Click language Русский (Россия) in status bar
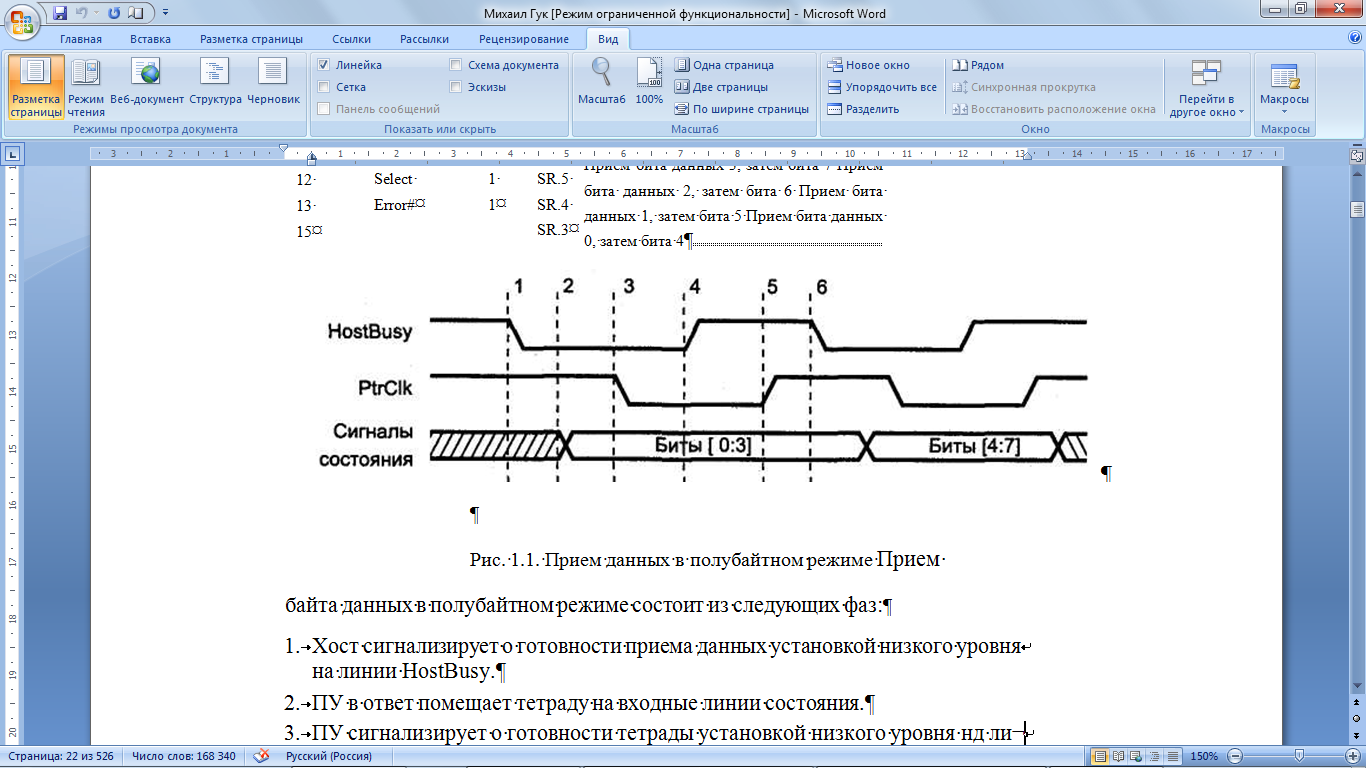Screen dimensions: 1366x768 (328, 756)
